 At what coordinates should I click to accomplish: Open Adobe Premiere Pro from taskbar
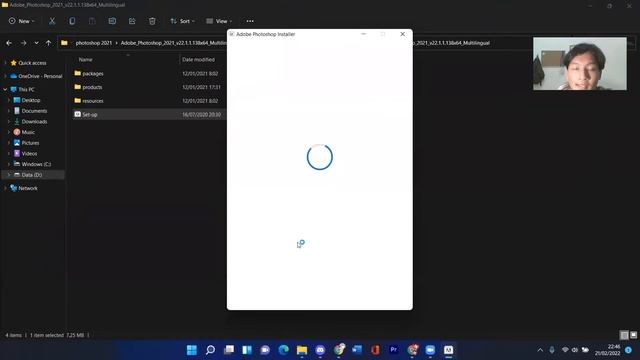point(393,350)
